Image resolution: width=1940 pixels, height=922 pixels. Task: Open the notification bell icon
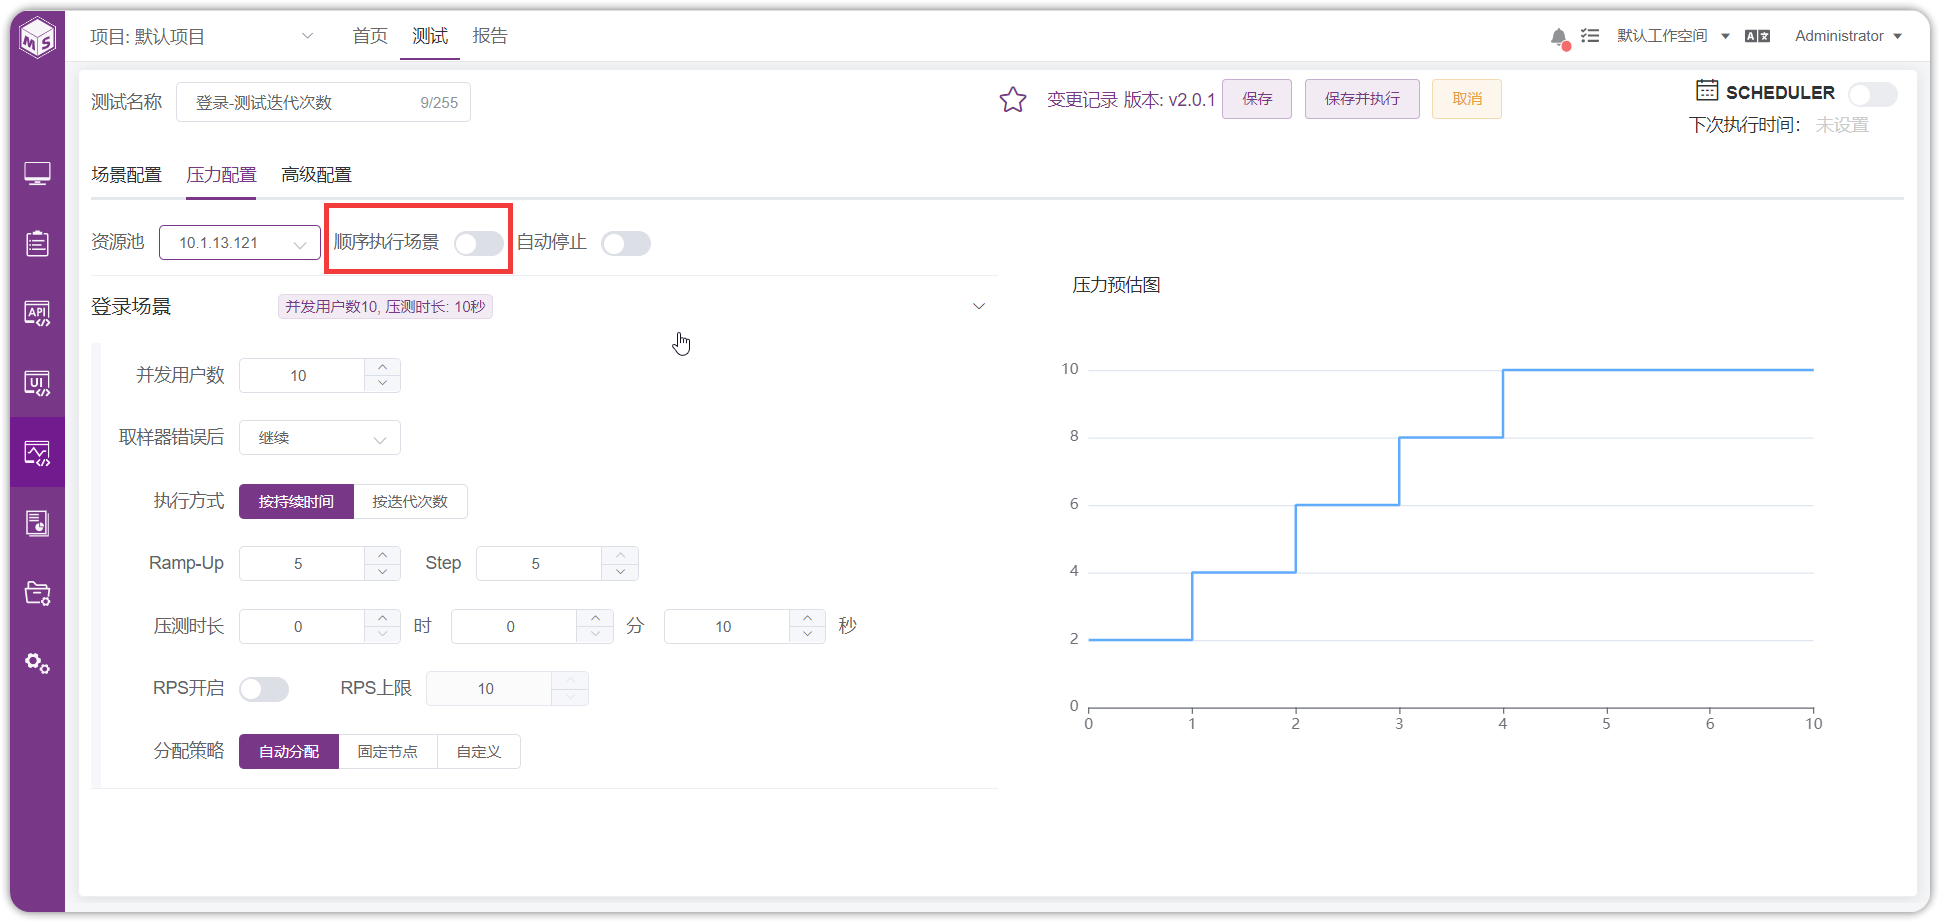click(x=1559, y=37)
